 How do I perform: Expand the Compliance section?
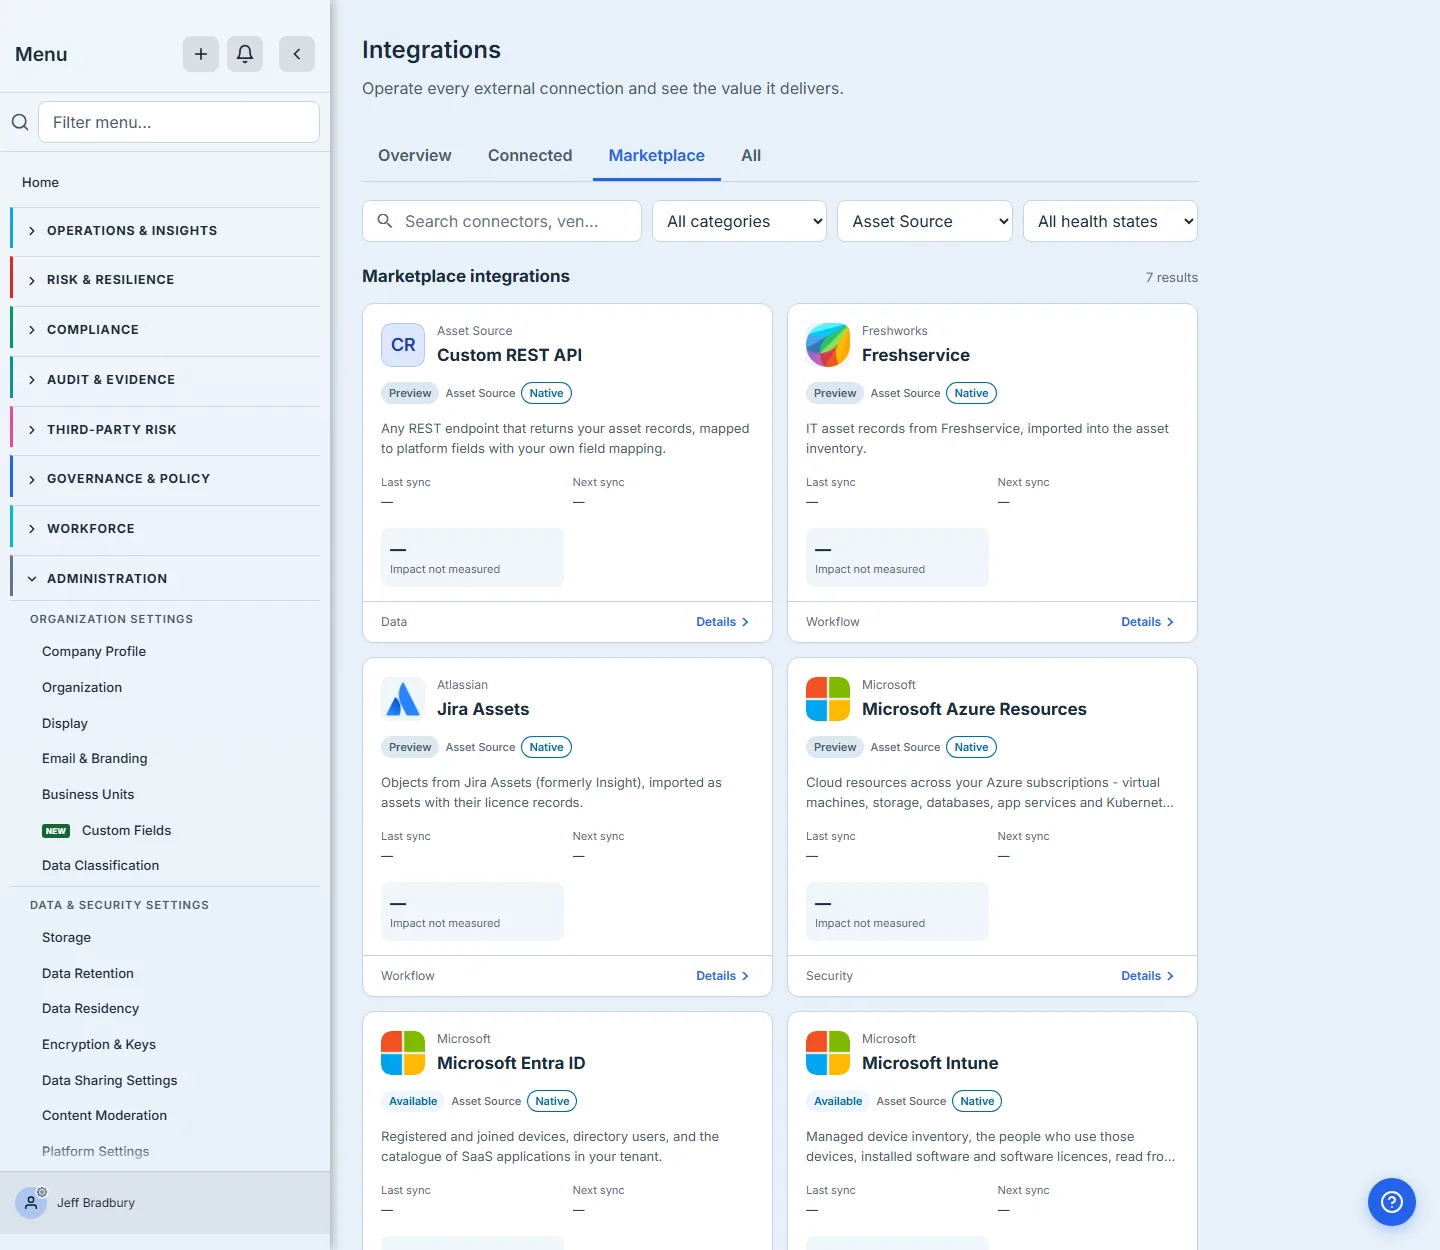[165, 330]
